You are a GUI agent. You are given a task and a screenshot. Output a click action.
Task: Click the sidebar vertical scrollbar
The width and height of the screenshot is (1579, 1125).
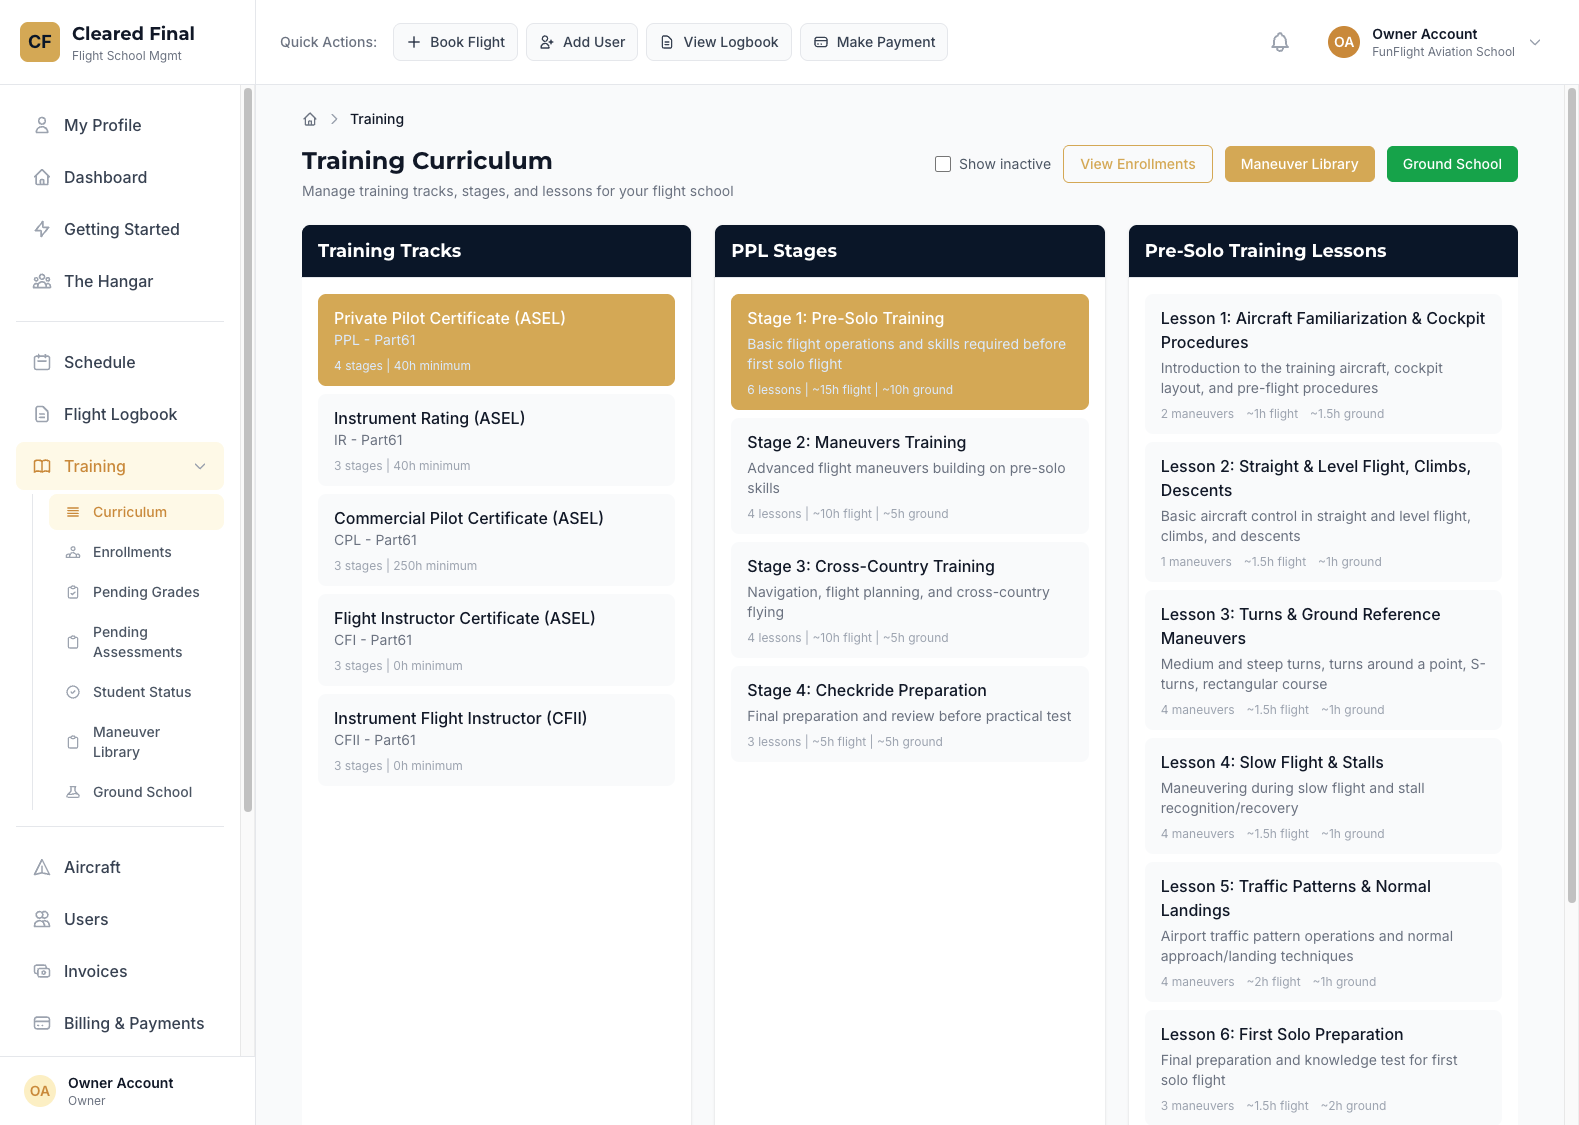pos(248,450)
